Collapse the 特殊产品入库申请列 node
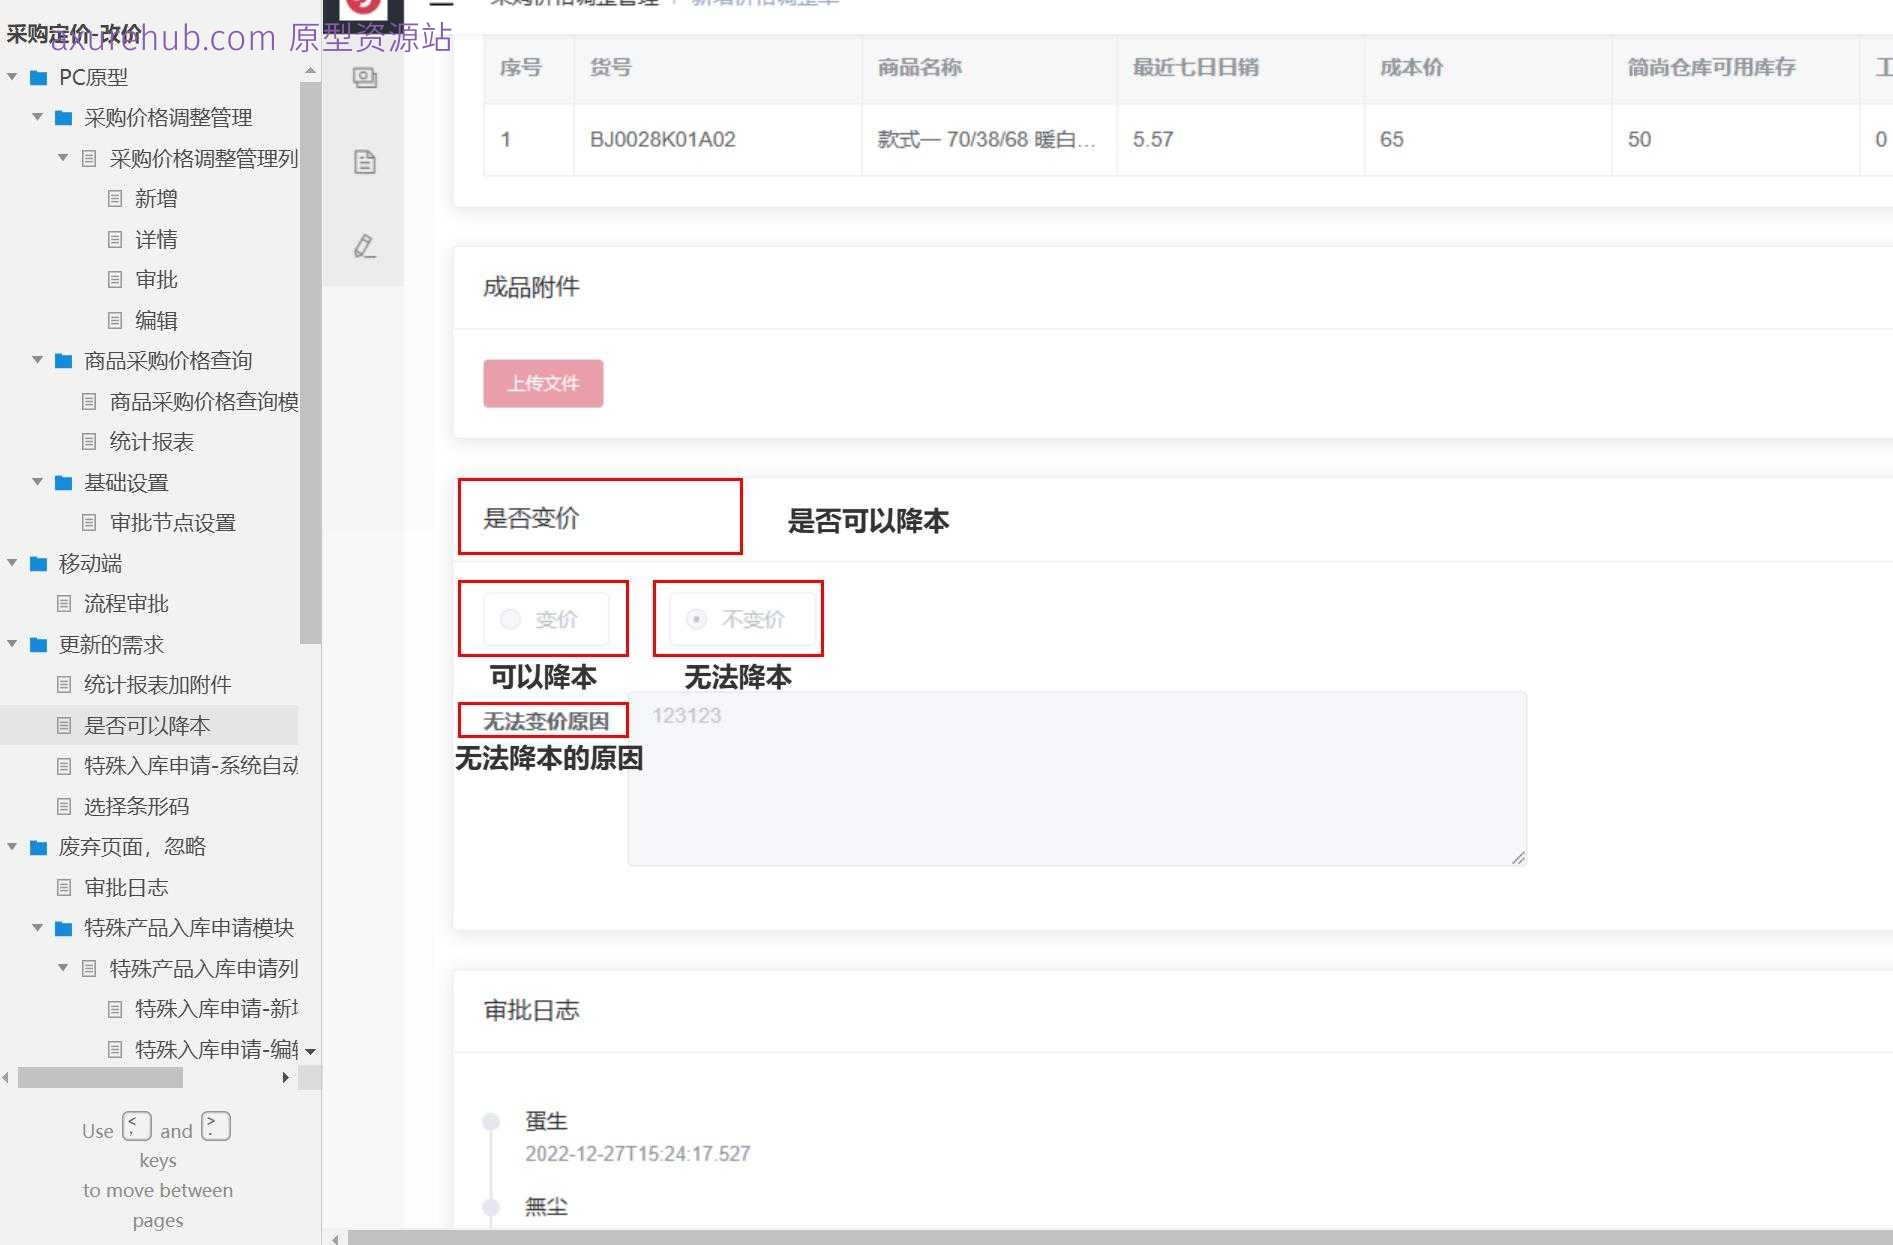 pos(63,968)
